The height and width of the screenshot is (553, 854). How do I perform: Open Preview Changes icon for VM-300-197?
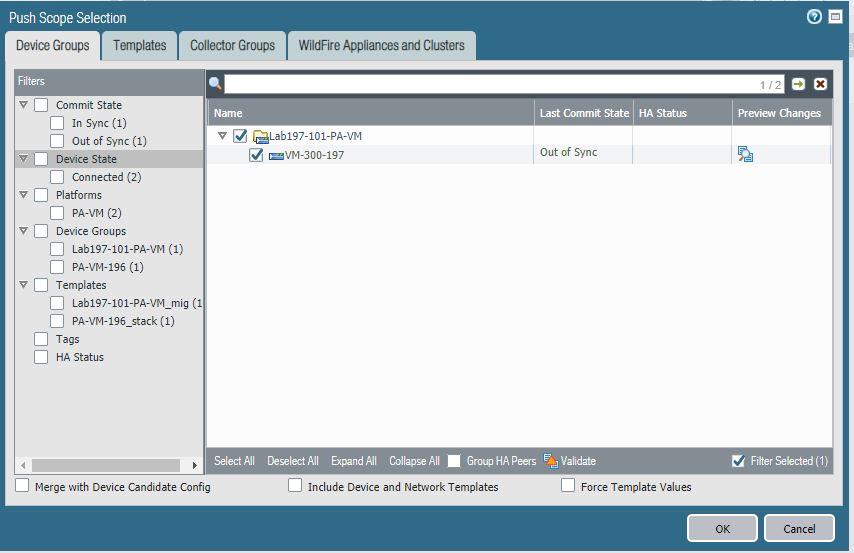pyautogui.click(x=745, y=154)
